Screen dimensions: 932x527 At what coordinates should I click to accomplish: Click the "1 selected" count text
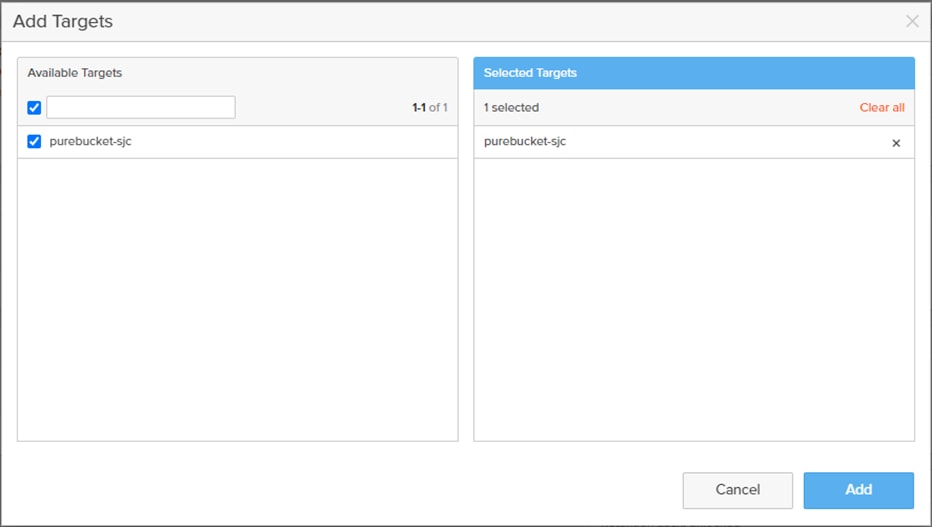[511, 108]
